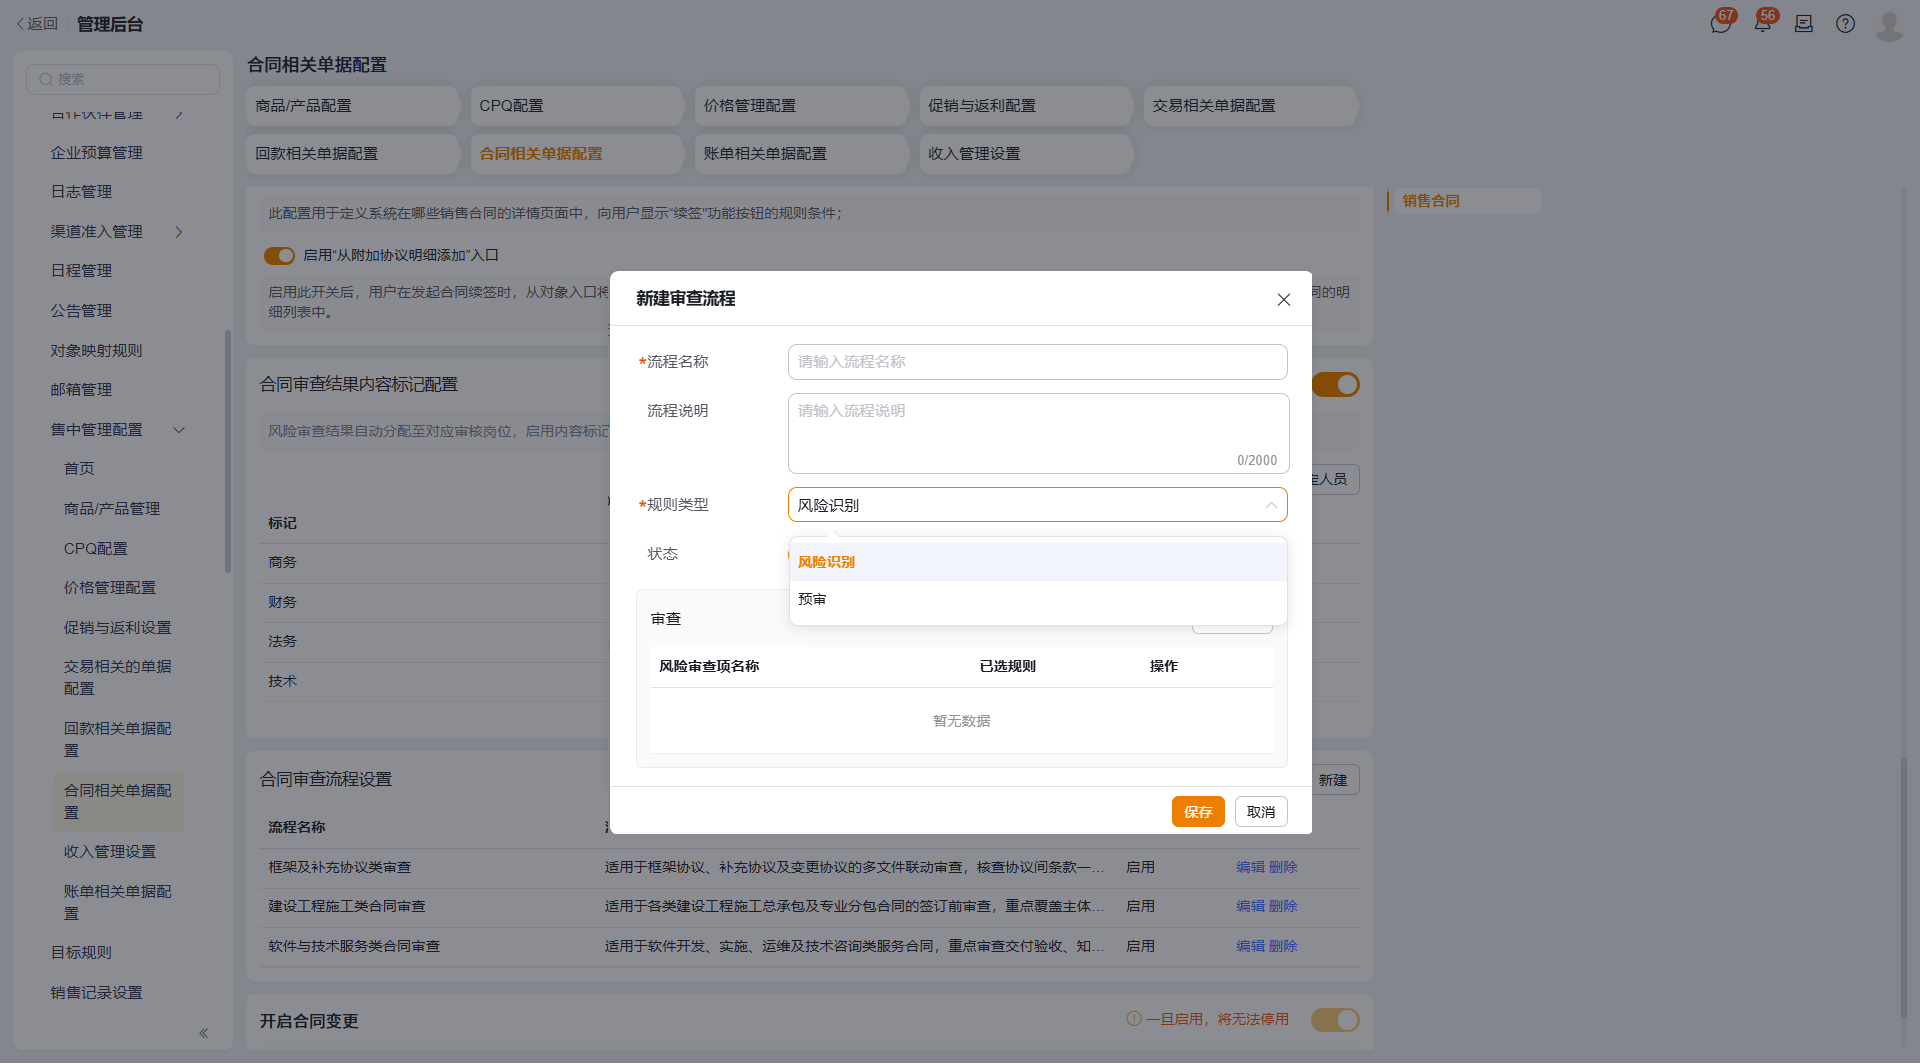Open the task list icon in header
Screen dimensions: 1920x1064
[1803, 23]
